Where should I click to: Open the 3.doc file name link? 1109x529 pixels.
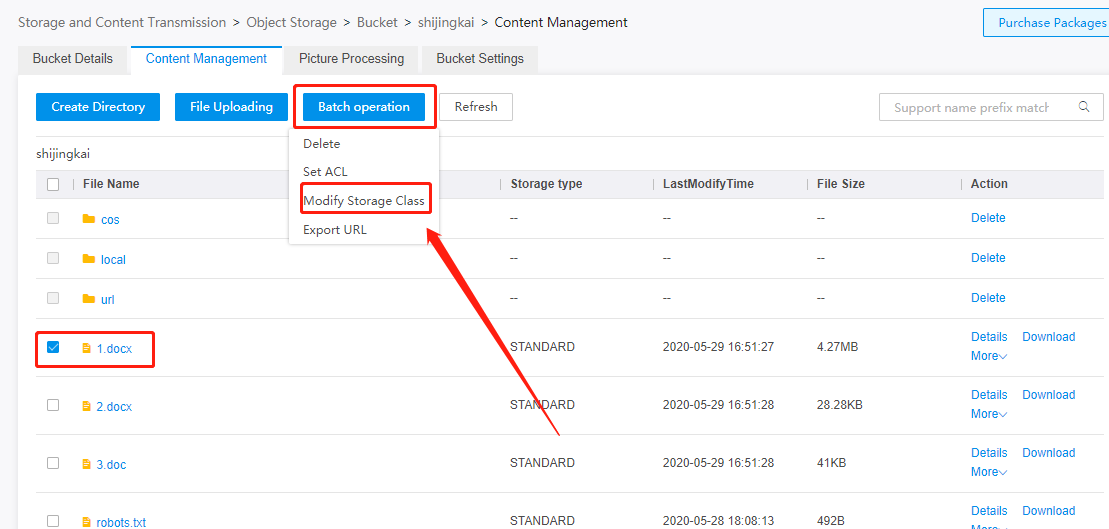[x=112, y=465]
